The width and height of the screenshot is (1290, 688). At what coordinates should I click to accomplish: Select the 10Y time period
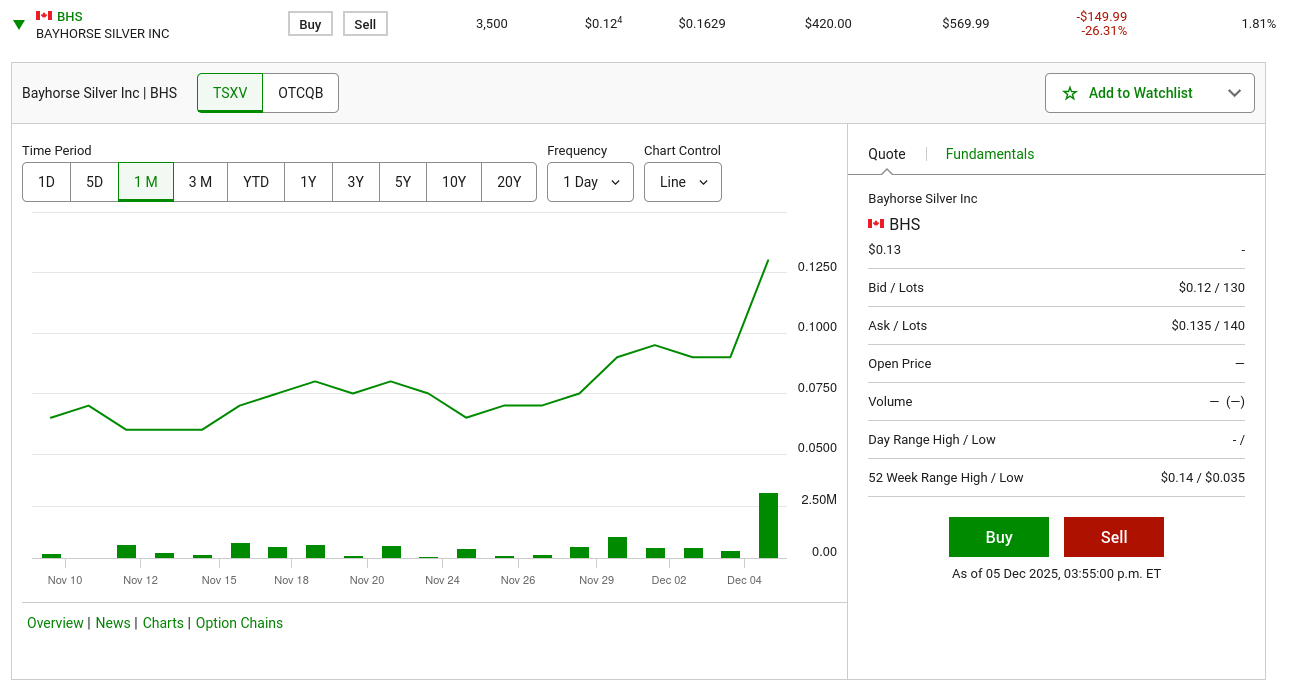tap(454, 182)
